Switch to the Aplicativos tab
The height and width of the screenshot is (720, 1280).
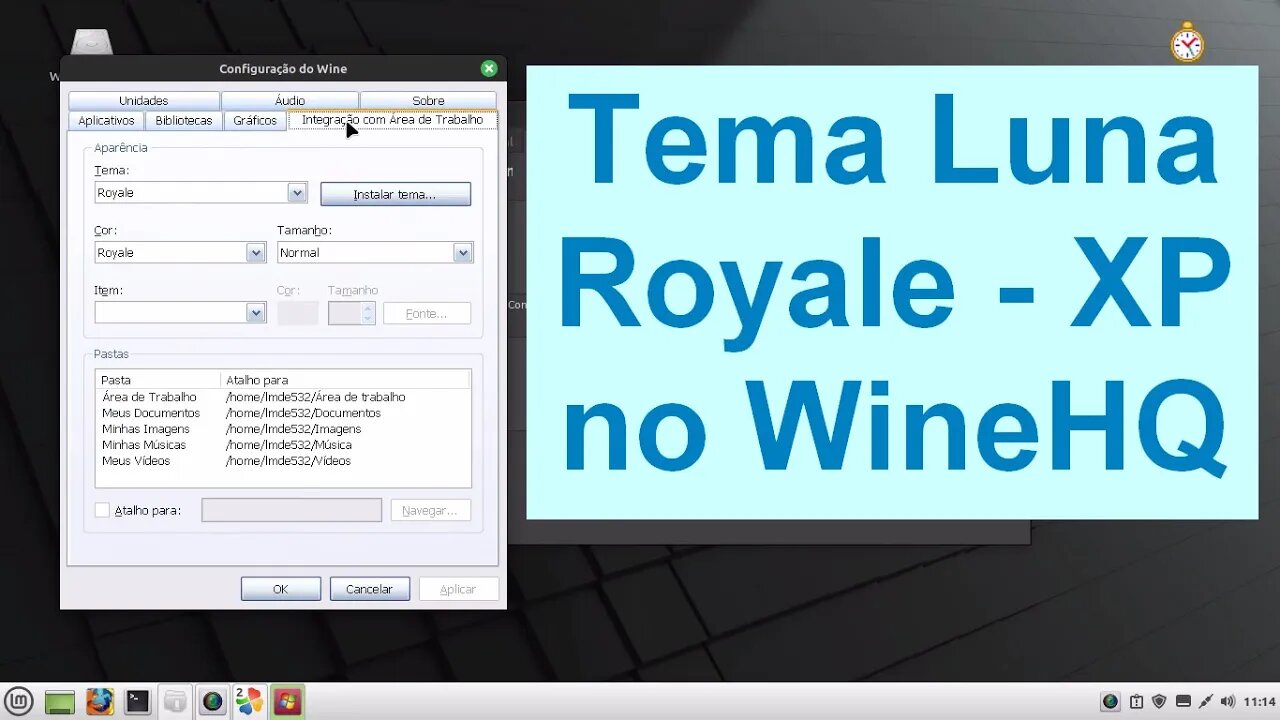click(106, 120)
